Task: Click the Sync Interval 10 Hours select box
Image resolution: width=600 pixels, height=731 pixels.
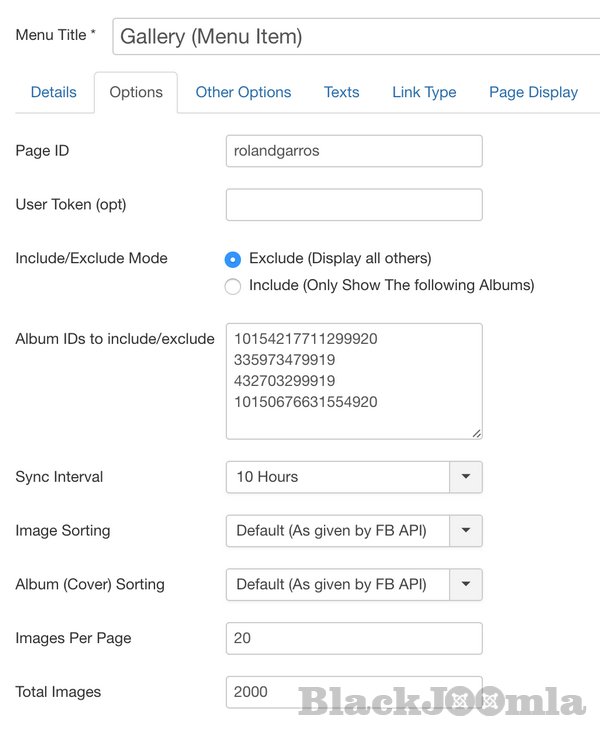Action: (338, 477)
